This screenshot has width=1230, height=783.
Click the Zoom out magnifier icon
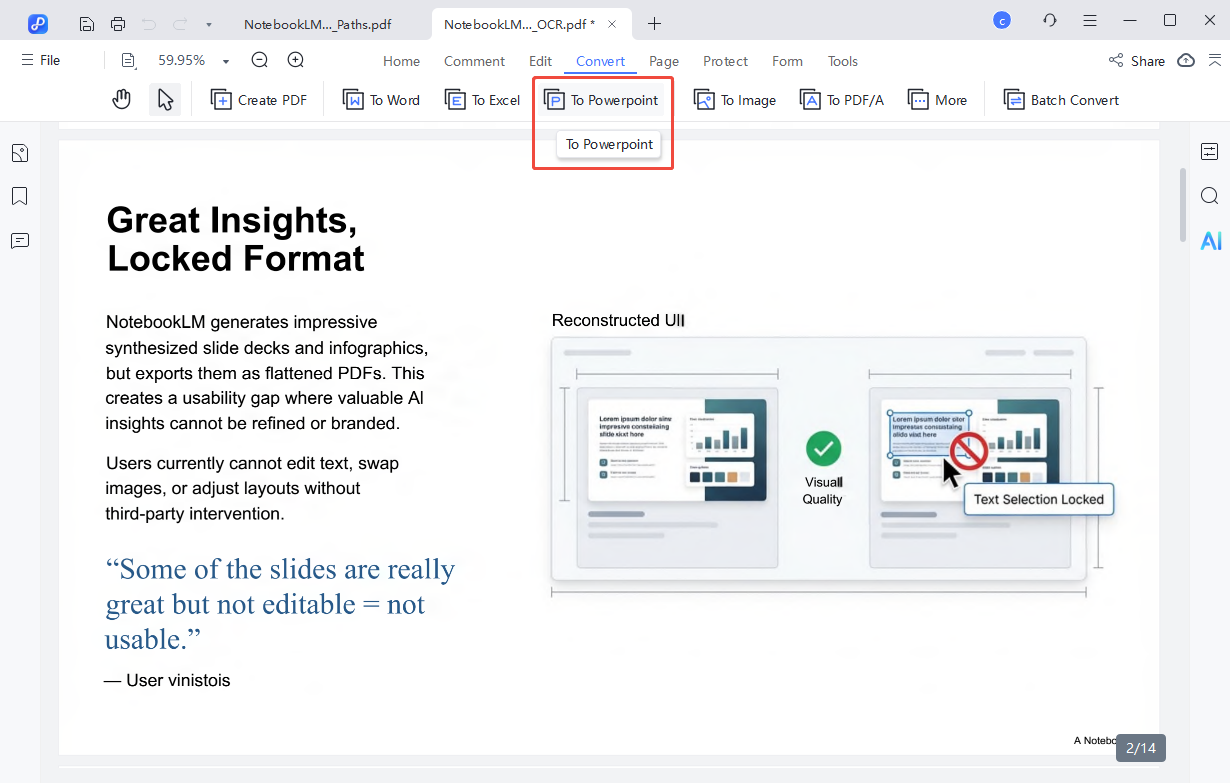[259, 60]
